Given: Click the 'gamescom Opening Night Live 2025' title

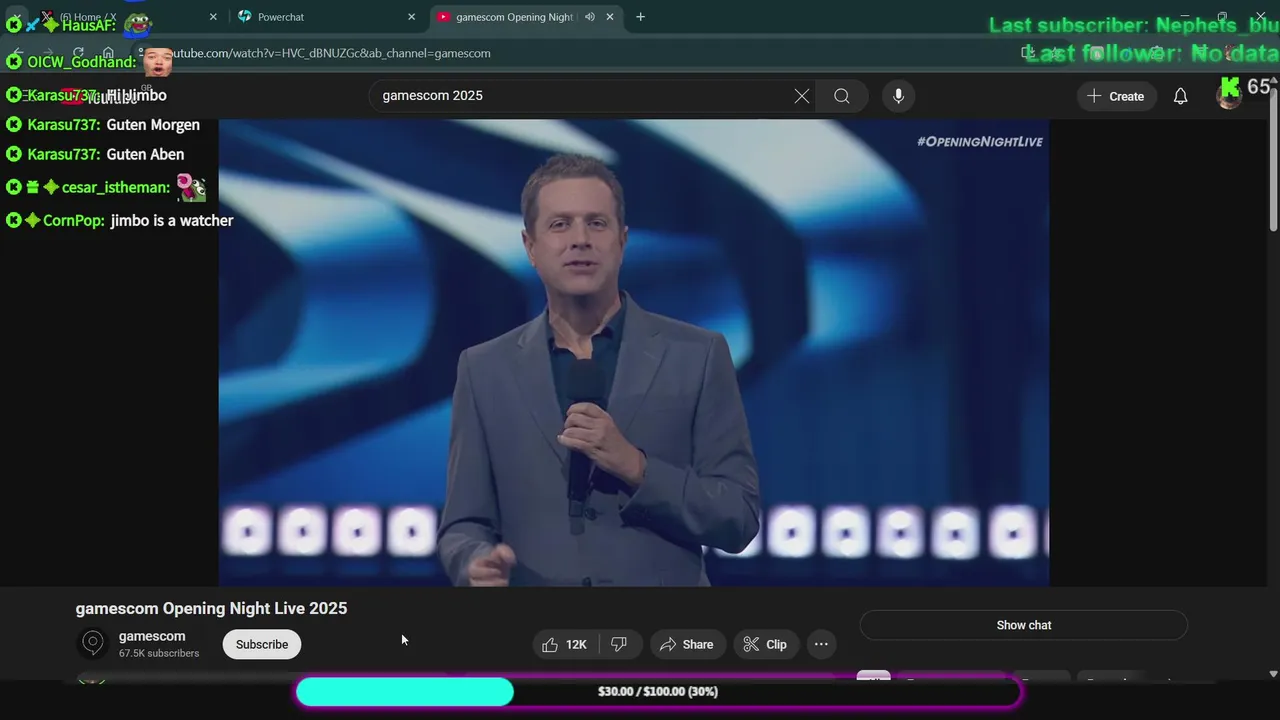Looking at the screenshot, I should (x=212, y=608).
